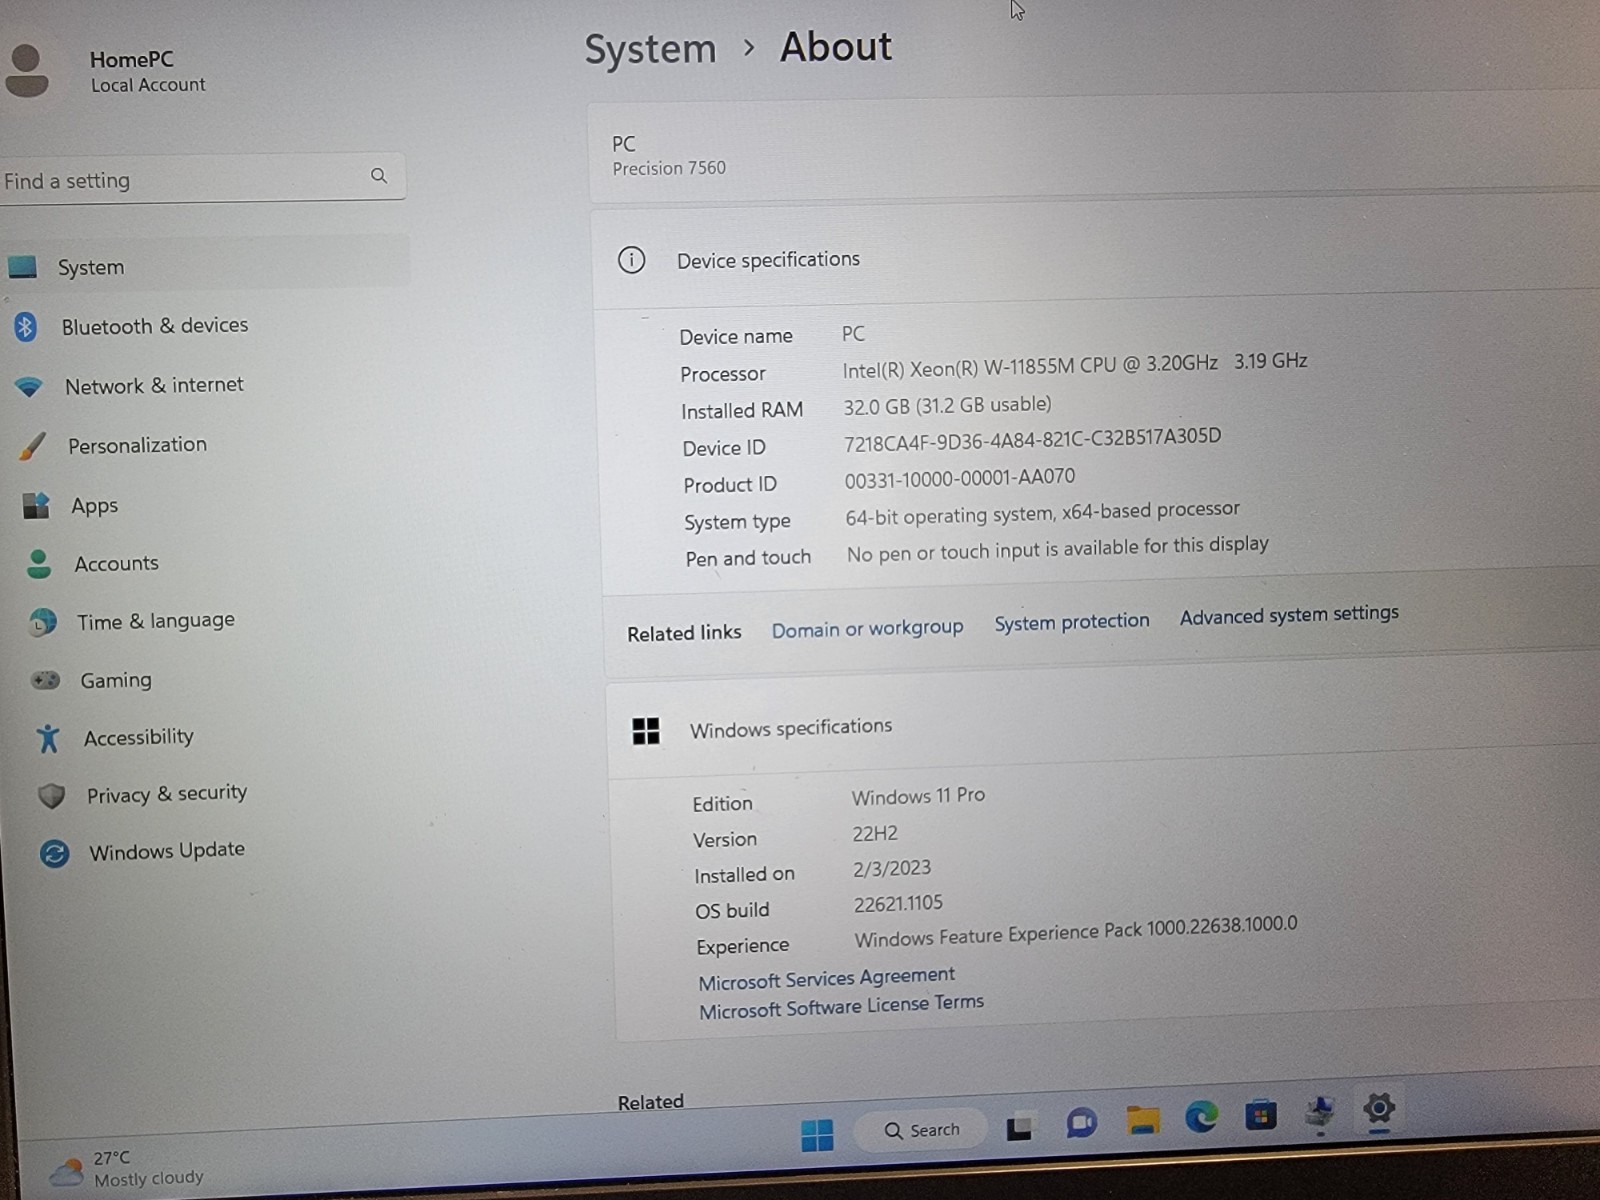Click the green person icon beside Accounts
The image size is (1600, 1200).
point(39,564)
